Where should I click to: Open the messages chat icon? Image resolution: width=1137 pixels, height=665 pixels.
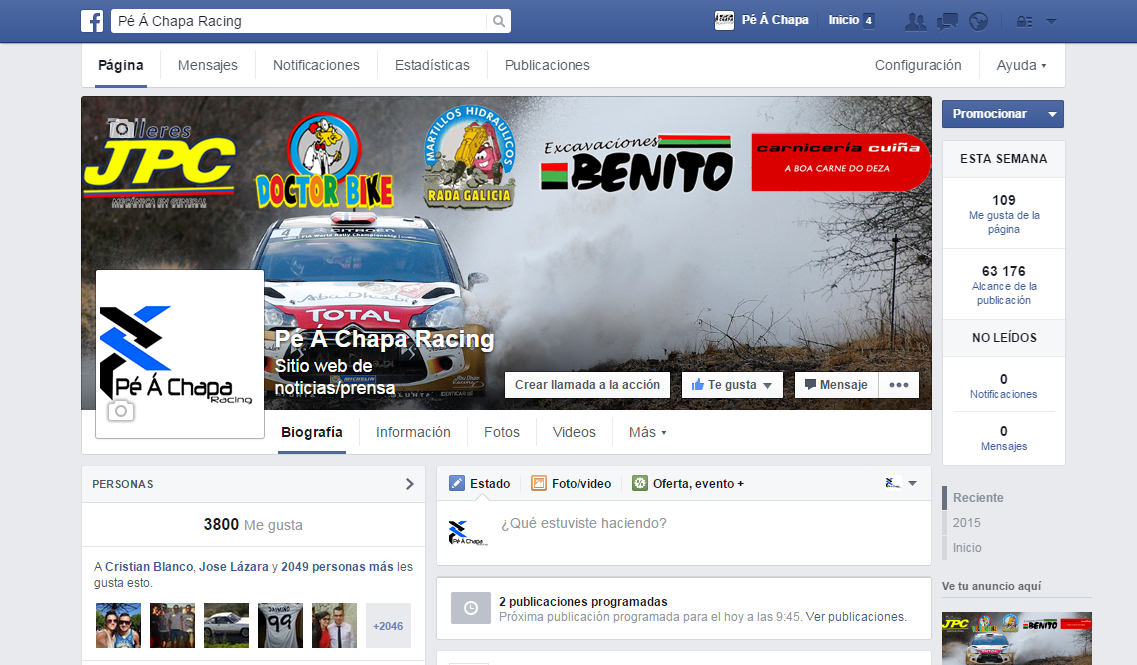(x=947, y=22)
